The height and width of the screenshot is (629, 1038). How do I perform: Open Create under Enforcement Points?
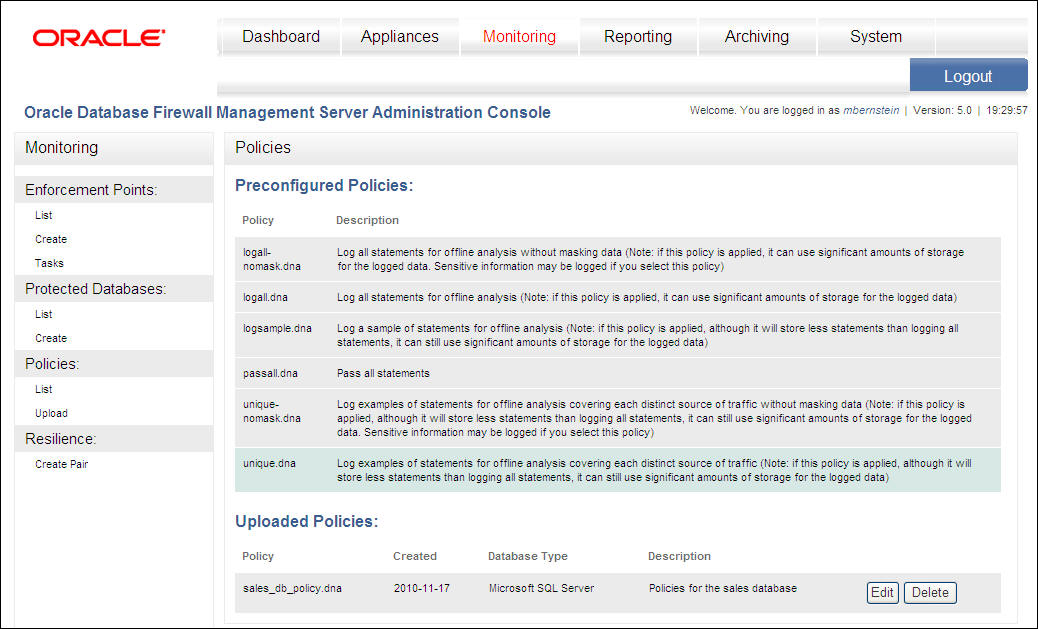tap(51, 239)
